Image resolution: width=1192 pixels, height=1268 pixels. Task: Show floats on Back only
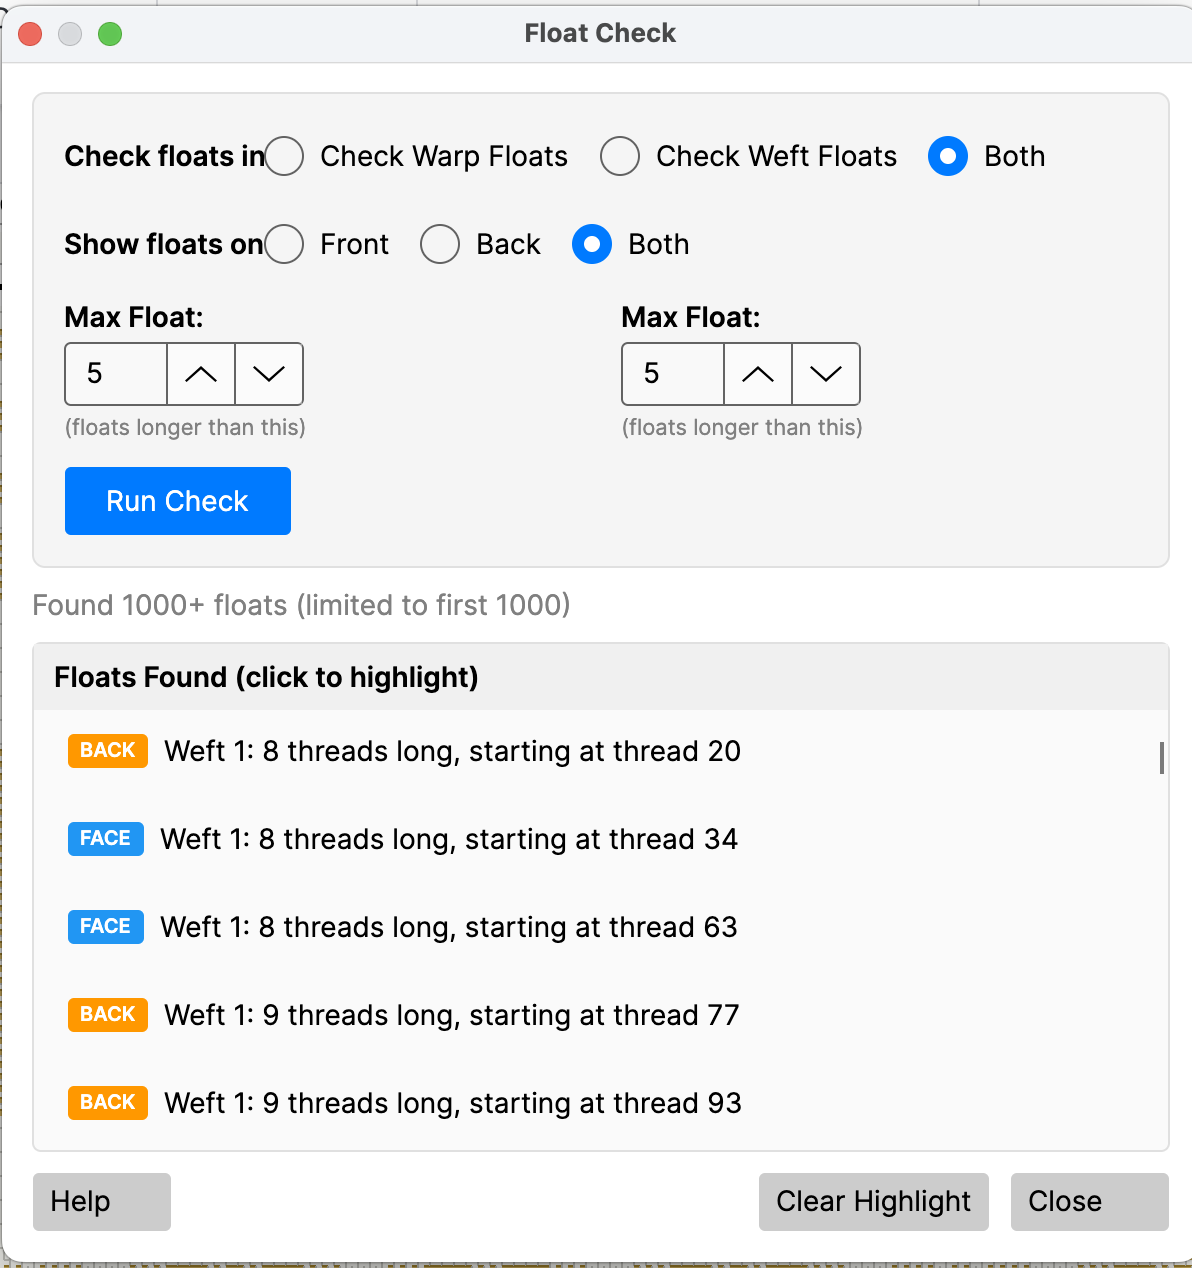[x=440, y=244]
